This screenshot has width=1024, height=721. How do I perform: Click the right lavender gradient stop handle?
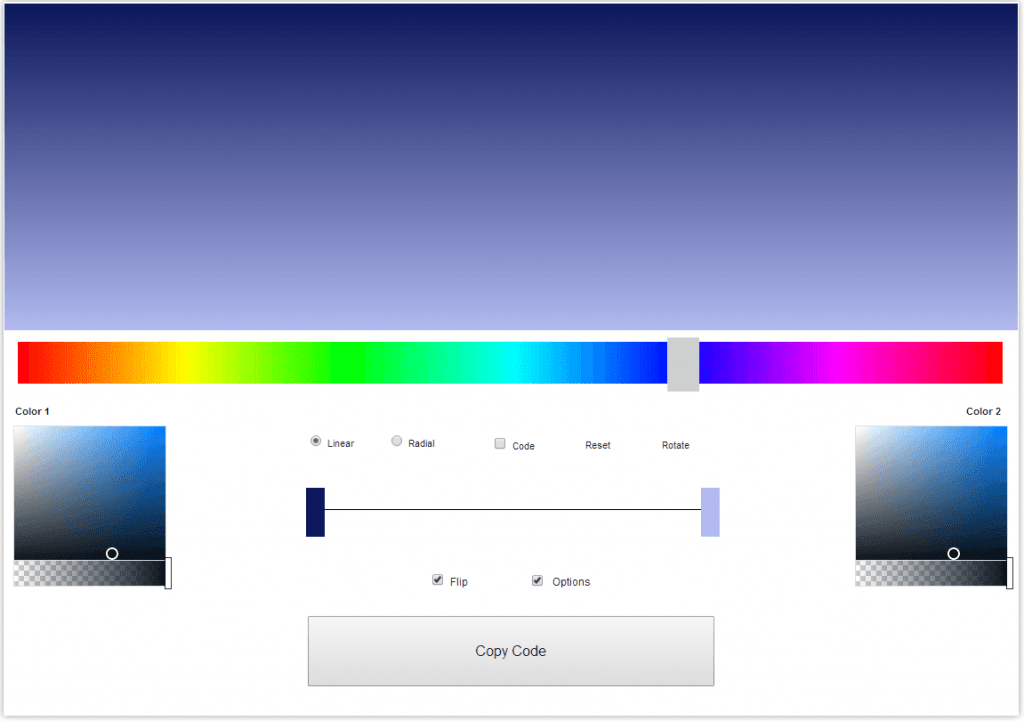pos(710,511)
